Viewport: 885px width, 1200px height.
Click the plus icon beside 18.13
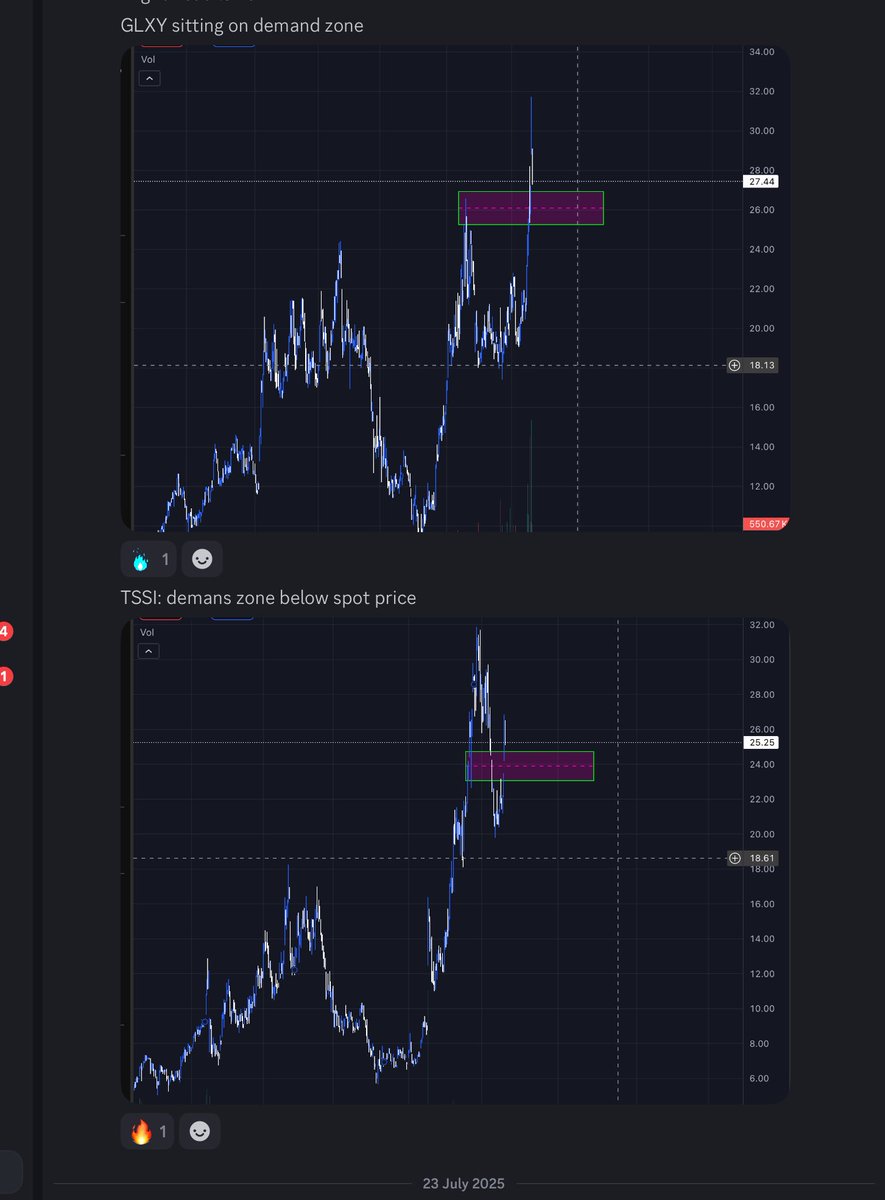735,366
